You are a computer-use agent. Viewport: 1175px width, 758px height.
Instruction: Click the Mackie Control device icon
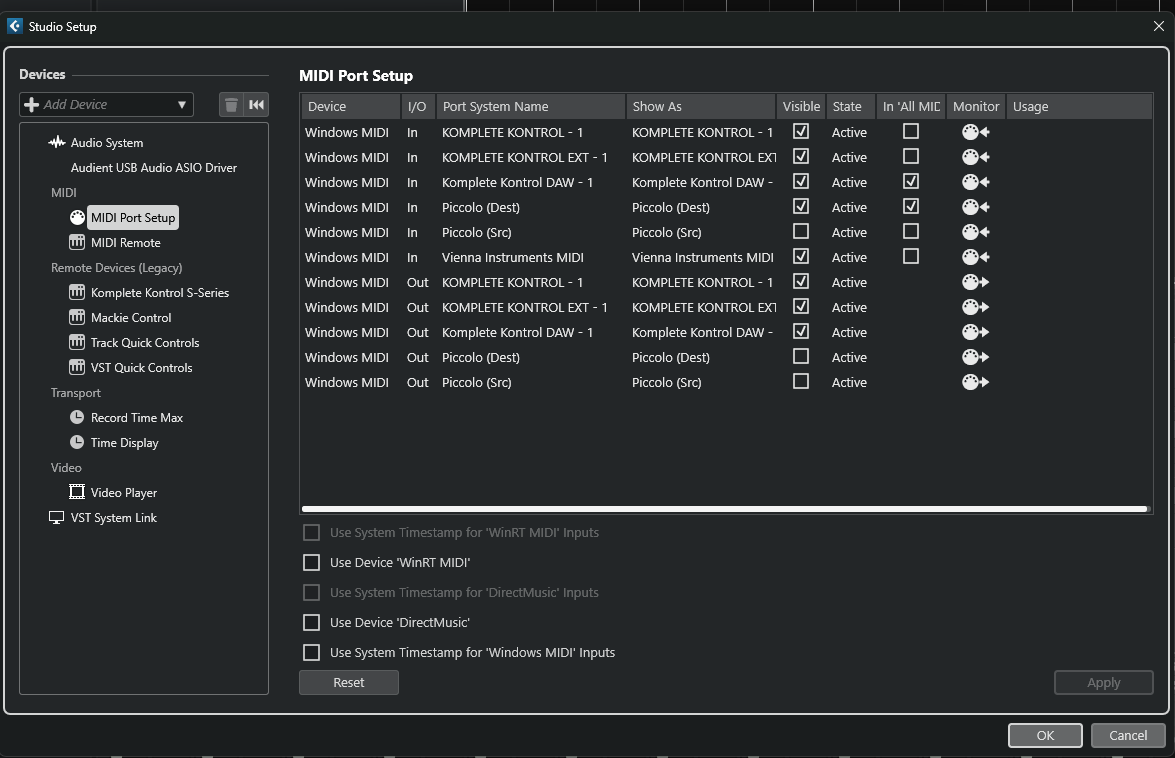coord(77,318)
